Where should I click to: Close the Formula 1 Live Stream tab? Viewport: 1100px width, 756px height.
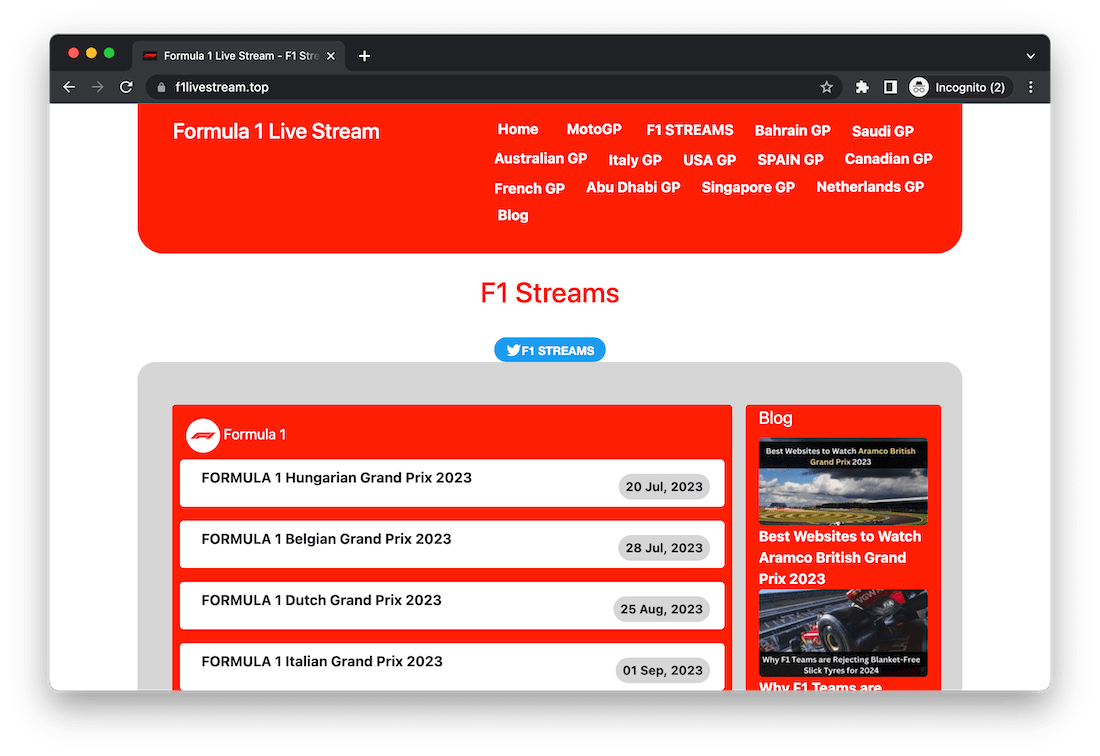330,56
